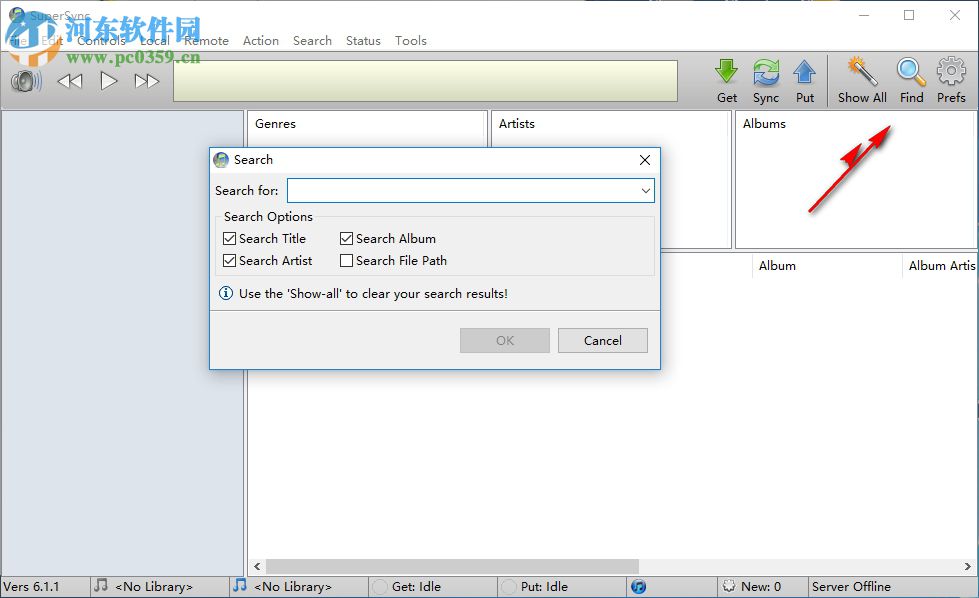Cancel the Search dialog
The height and width of the screenshot is (598, 979).
coord(603,340)
